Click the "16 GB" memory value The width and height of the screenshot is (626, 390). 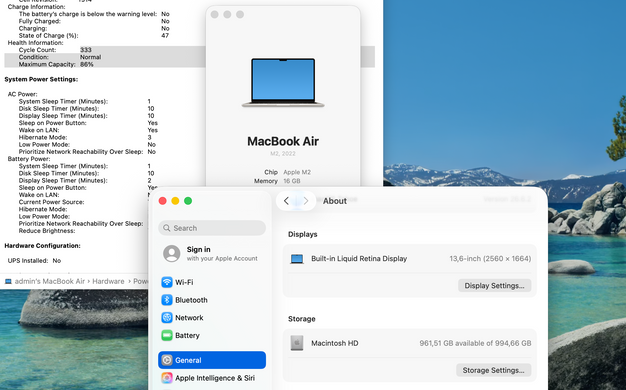(x=292, y=181)
